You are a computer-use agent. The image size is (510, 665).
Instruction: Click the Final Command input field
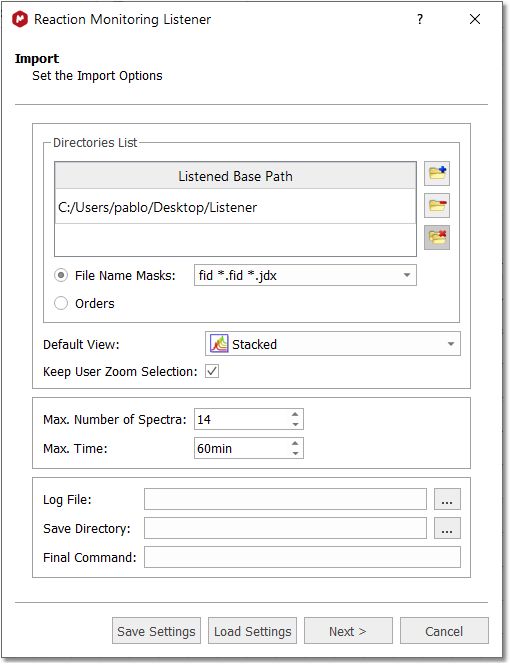point(302,557)
